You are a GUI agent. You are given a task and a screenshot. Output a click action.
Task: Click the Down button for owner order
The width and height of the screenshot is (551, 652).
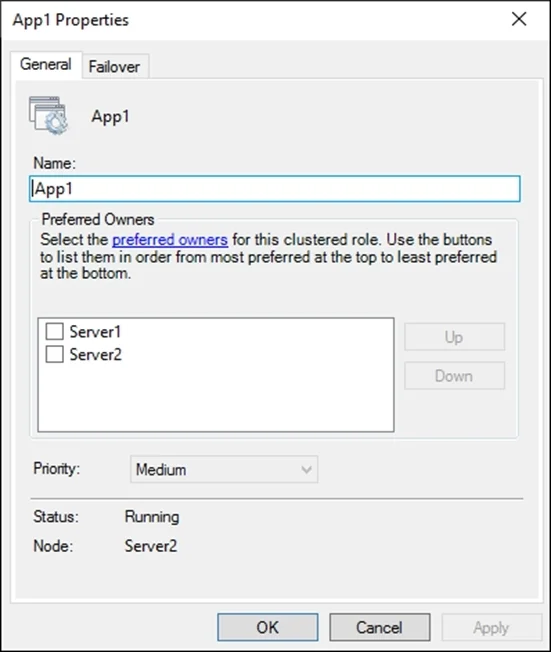pos(455,376)
